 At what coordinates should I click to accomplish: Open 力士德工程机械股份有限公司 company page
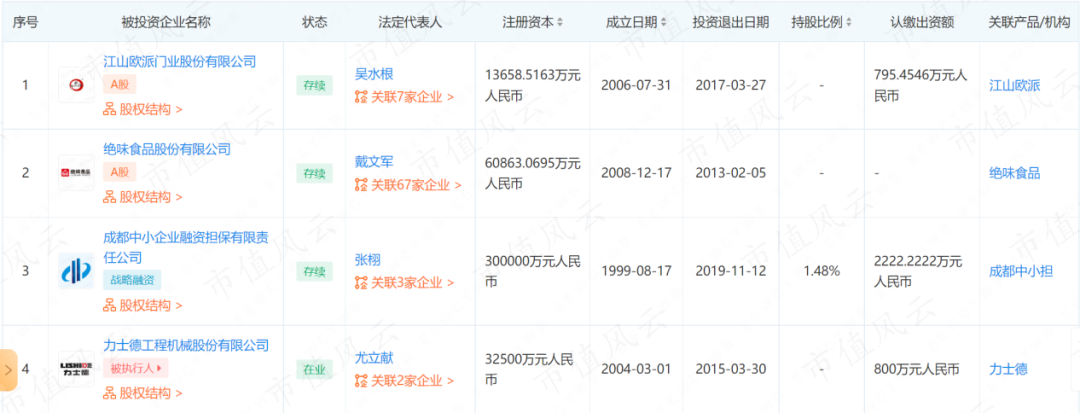185,346
